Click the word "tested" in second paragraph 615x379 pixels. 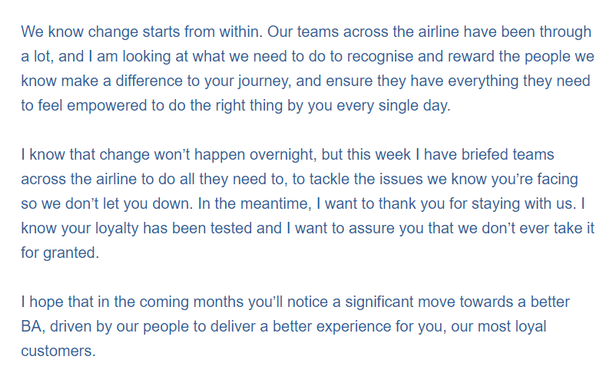click(231, 228)
